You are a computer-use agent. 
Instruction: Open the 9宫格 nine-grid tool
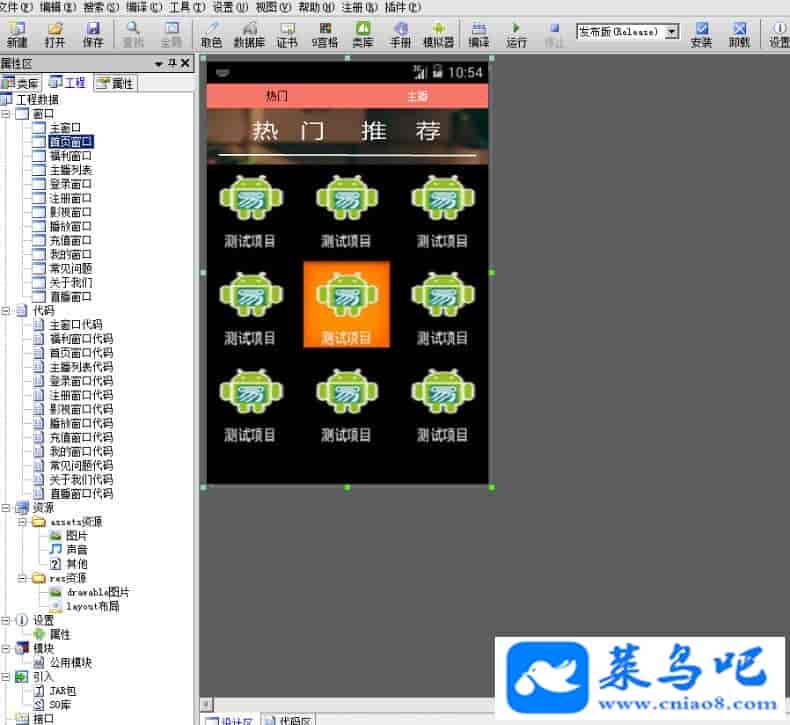coord(325,34)
